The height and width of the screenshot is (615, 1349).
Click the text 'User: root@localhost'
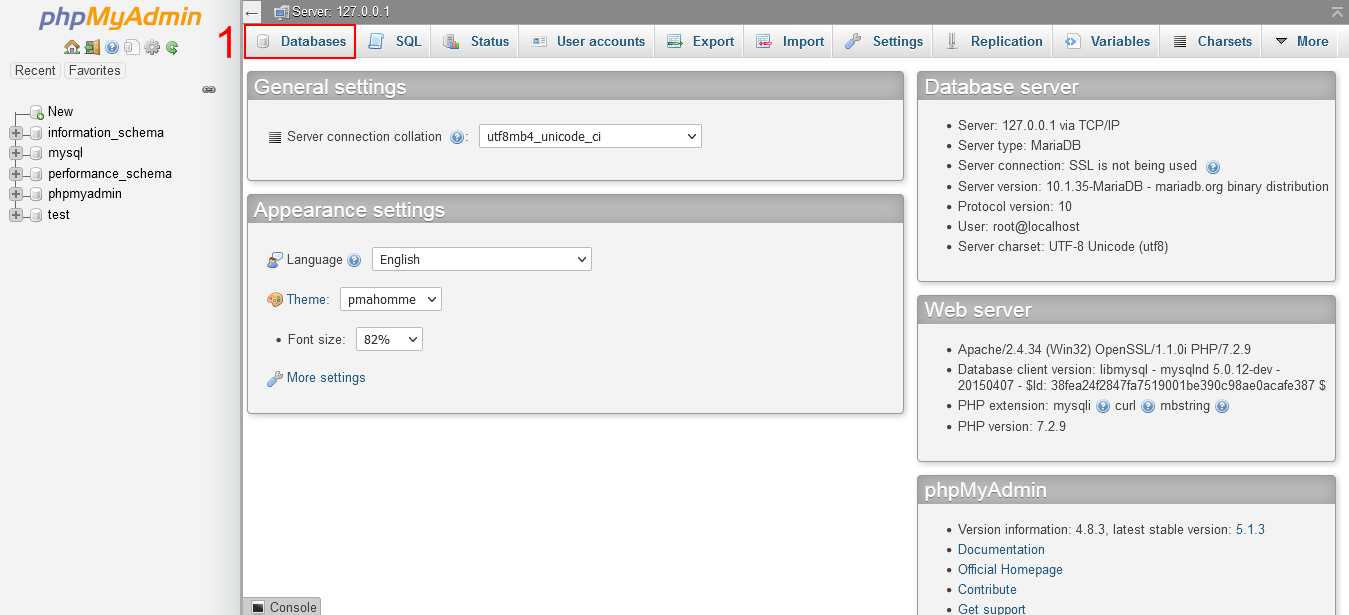coord(1019,227)
